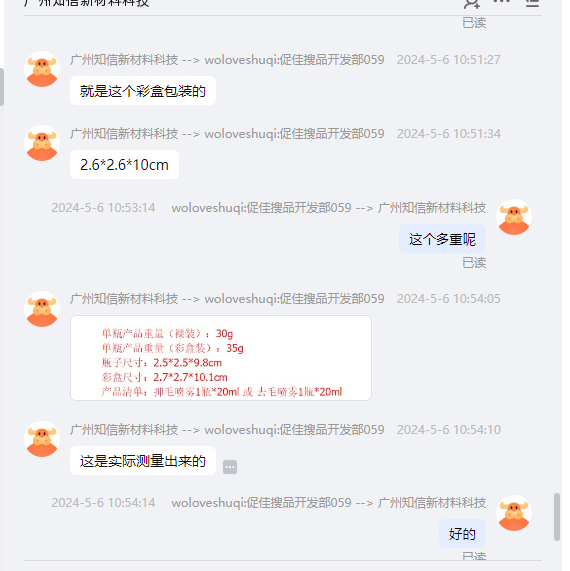Click the avatar of the 10:54:05 image message
The image size is (570, 571).
pos(42,309)
